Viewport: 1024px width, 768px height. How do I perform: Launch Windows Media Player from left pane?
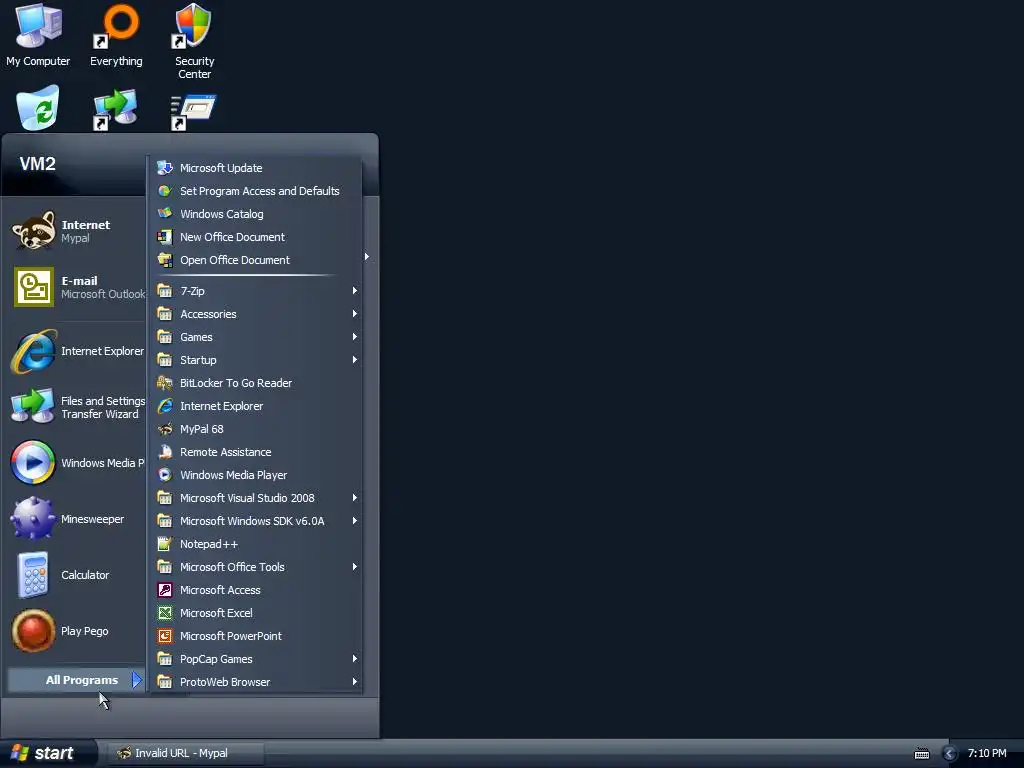coord(77,463)
